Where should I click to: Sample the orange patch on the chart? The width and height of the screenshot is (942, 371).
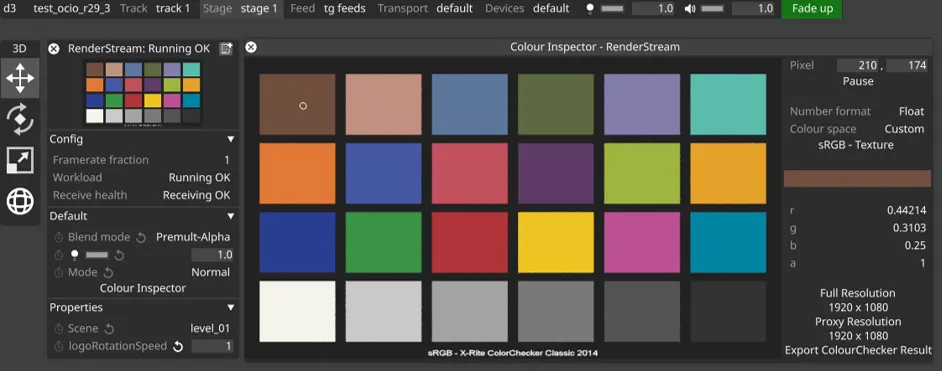tap(297, 173)
